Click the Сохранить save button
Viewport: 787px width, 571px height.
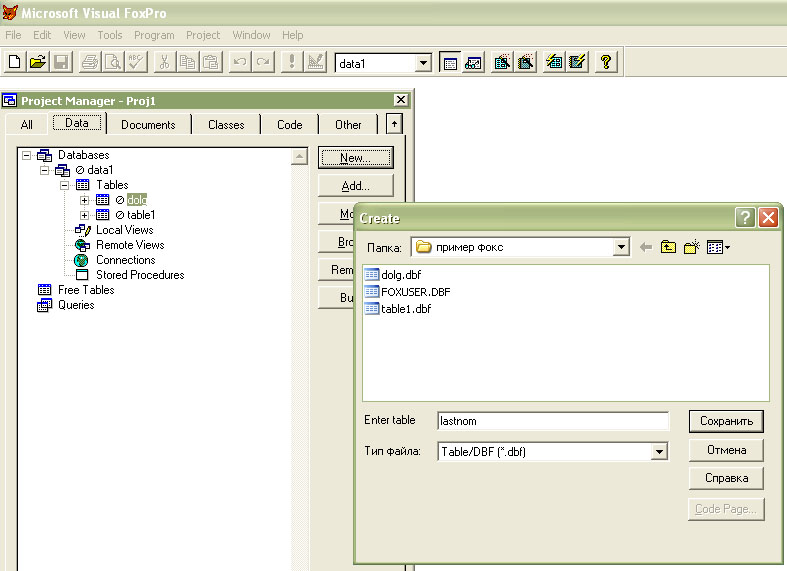pyautogui.click(x=726, y=421)
